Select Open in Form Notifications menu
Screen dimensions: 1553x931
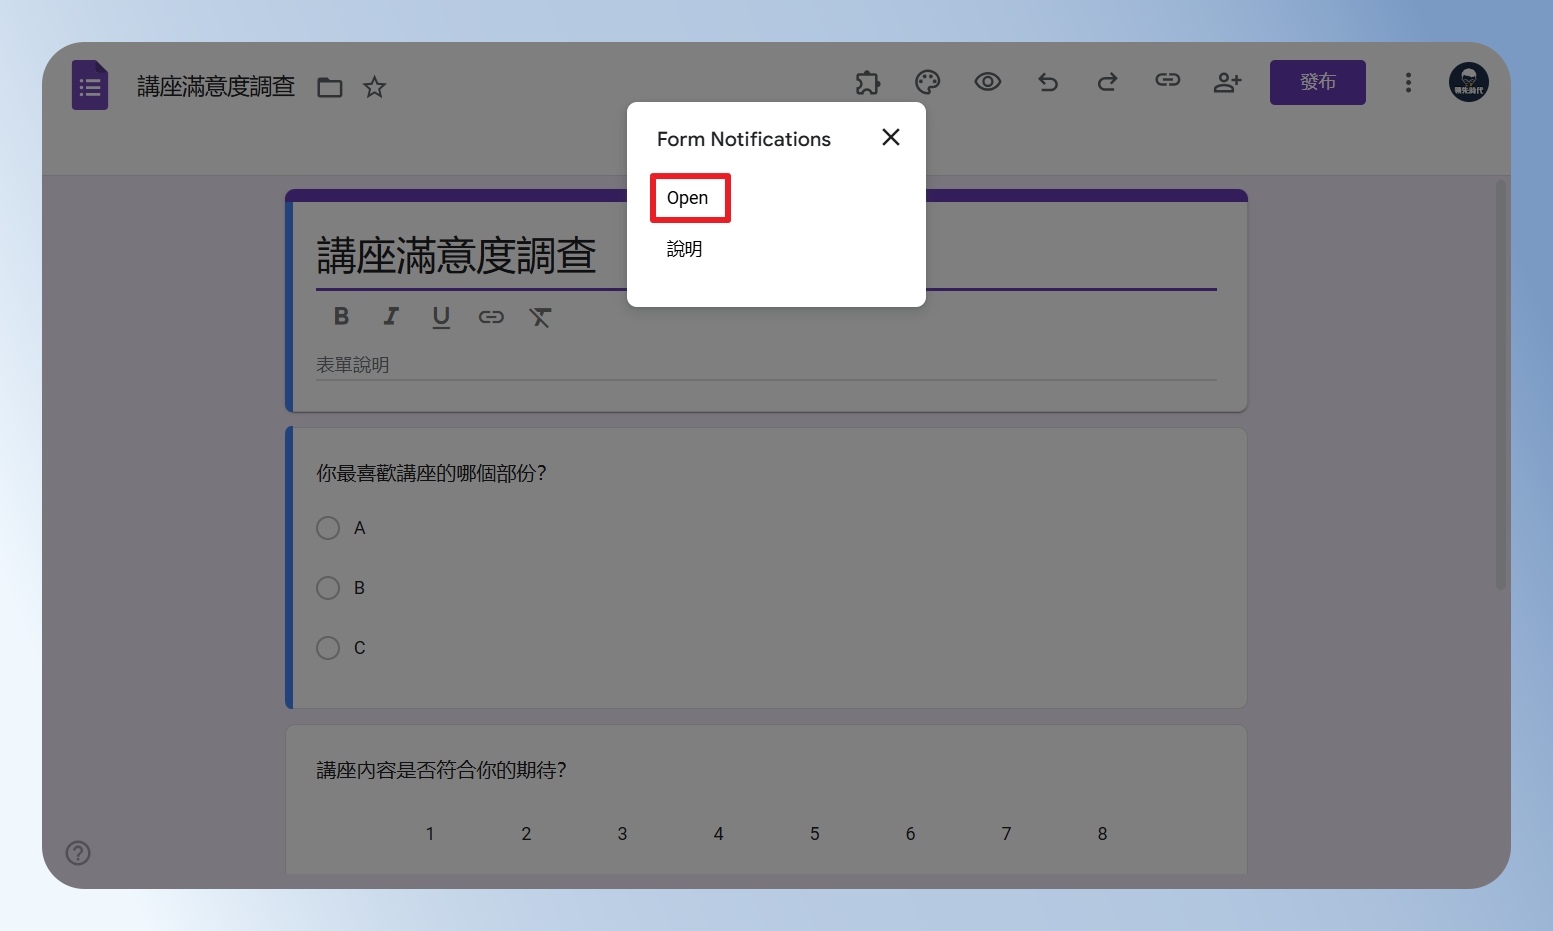tap(690, 198)
